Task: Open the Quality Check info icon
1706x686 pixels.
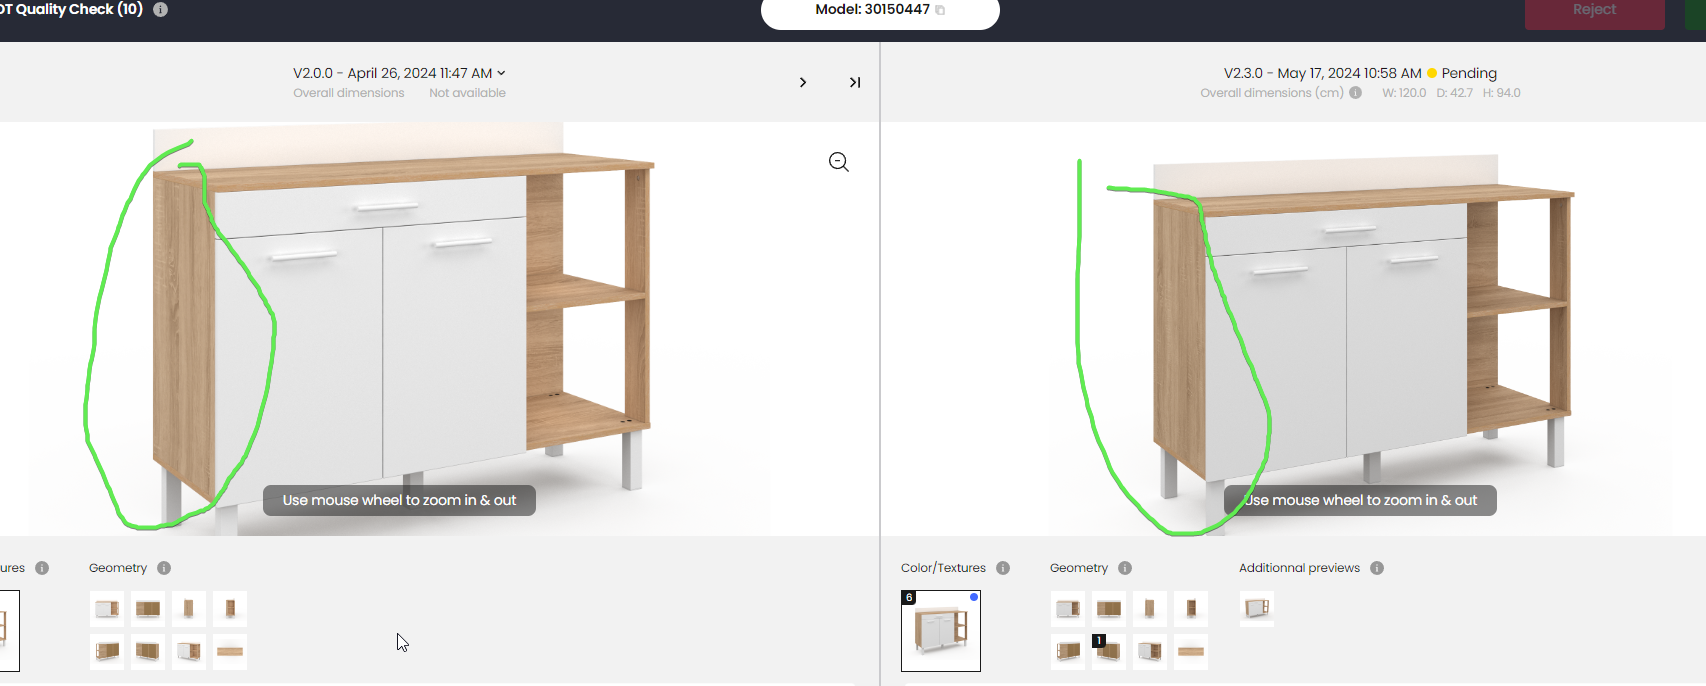Action: tap(160, 9)
